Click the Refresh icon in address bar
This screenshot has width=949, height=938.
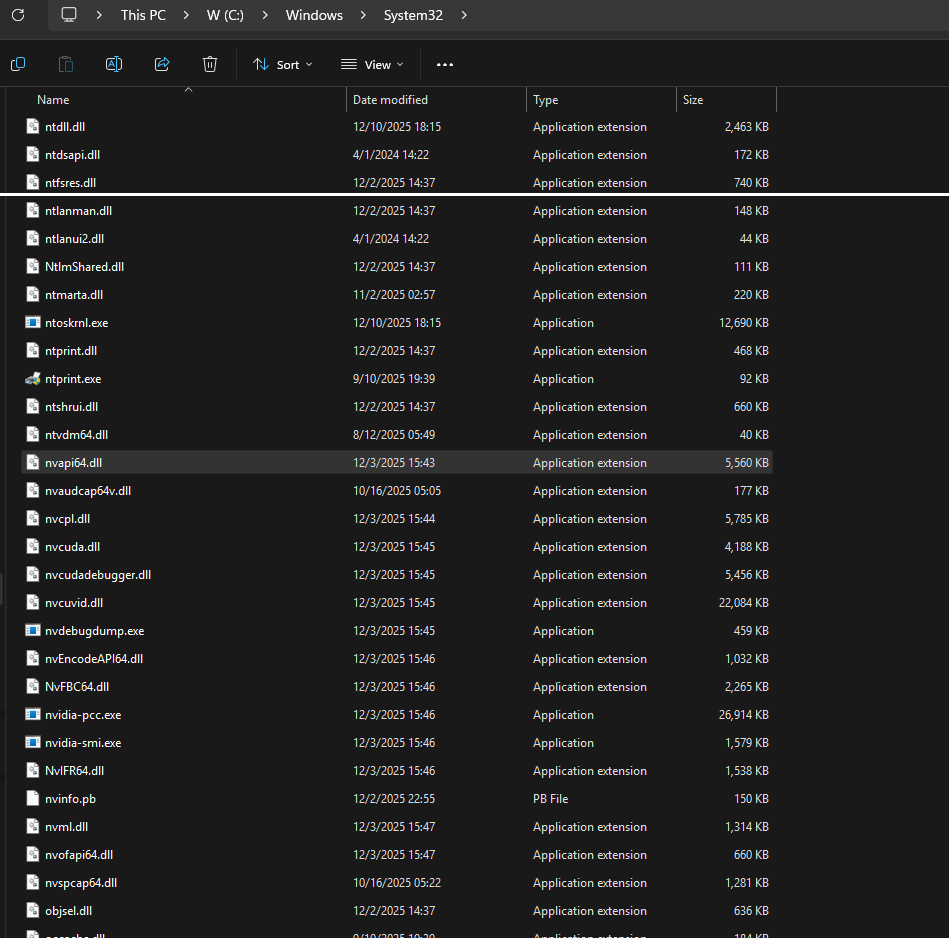(x=18, y=15)
